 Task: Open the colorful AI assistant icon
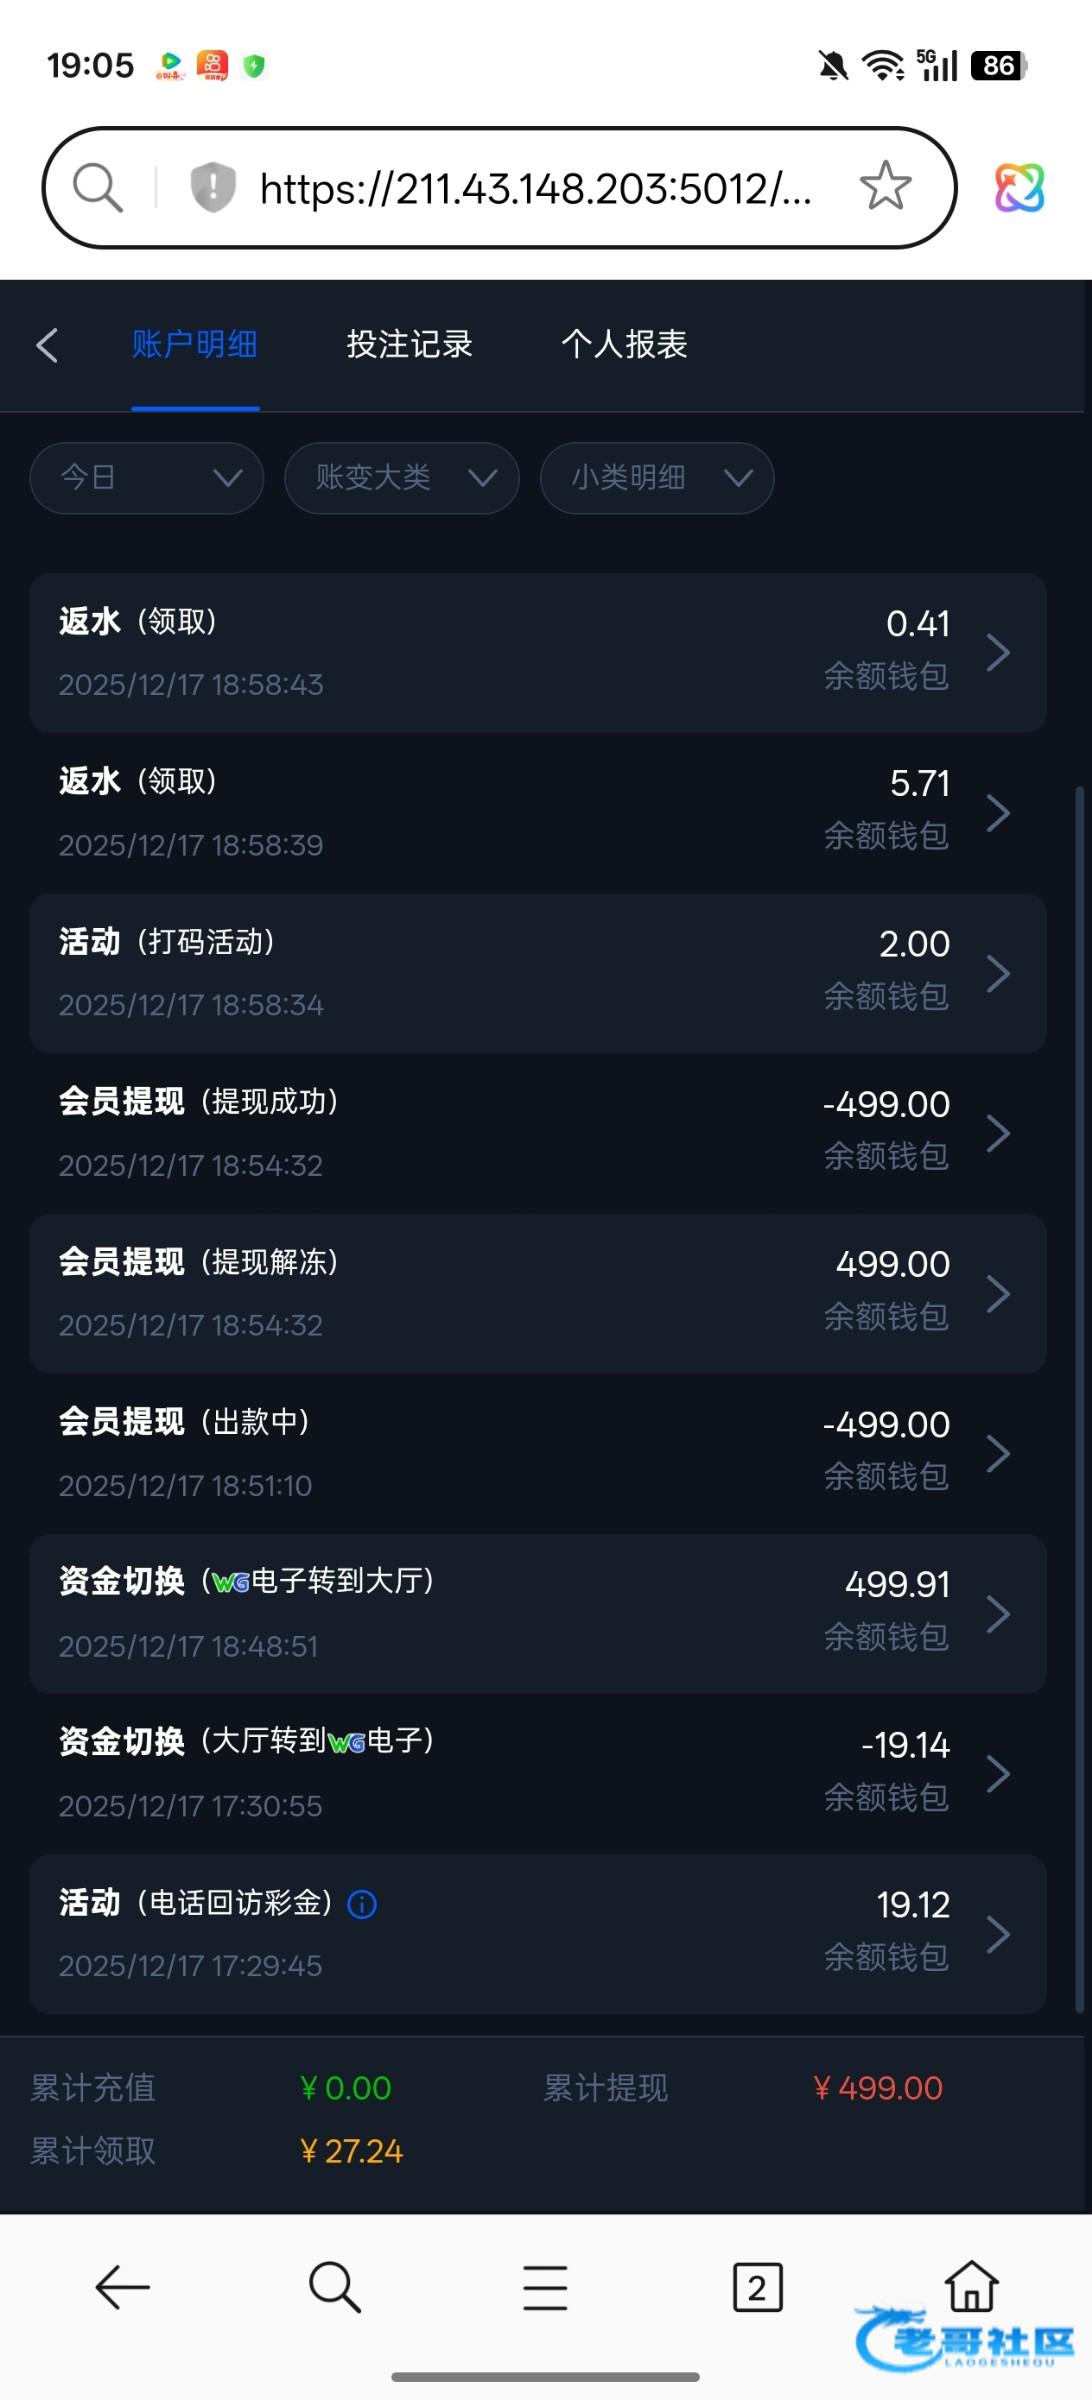pos(1019,188)
